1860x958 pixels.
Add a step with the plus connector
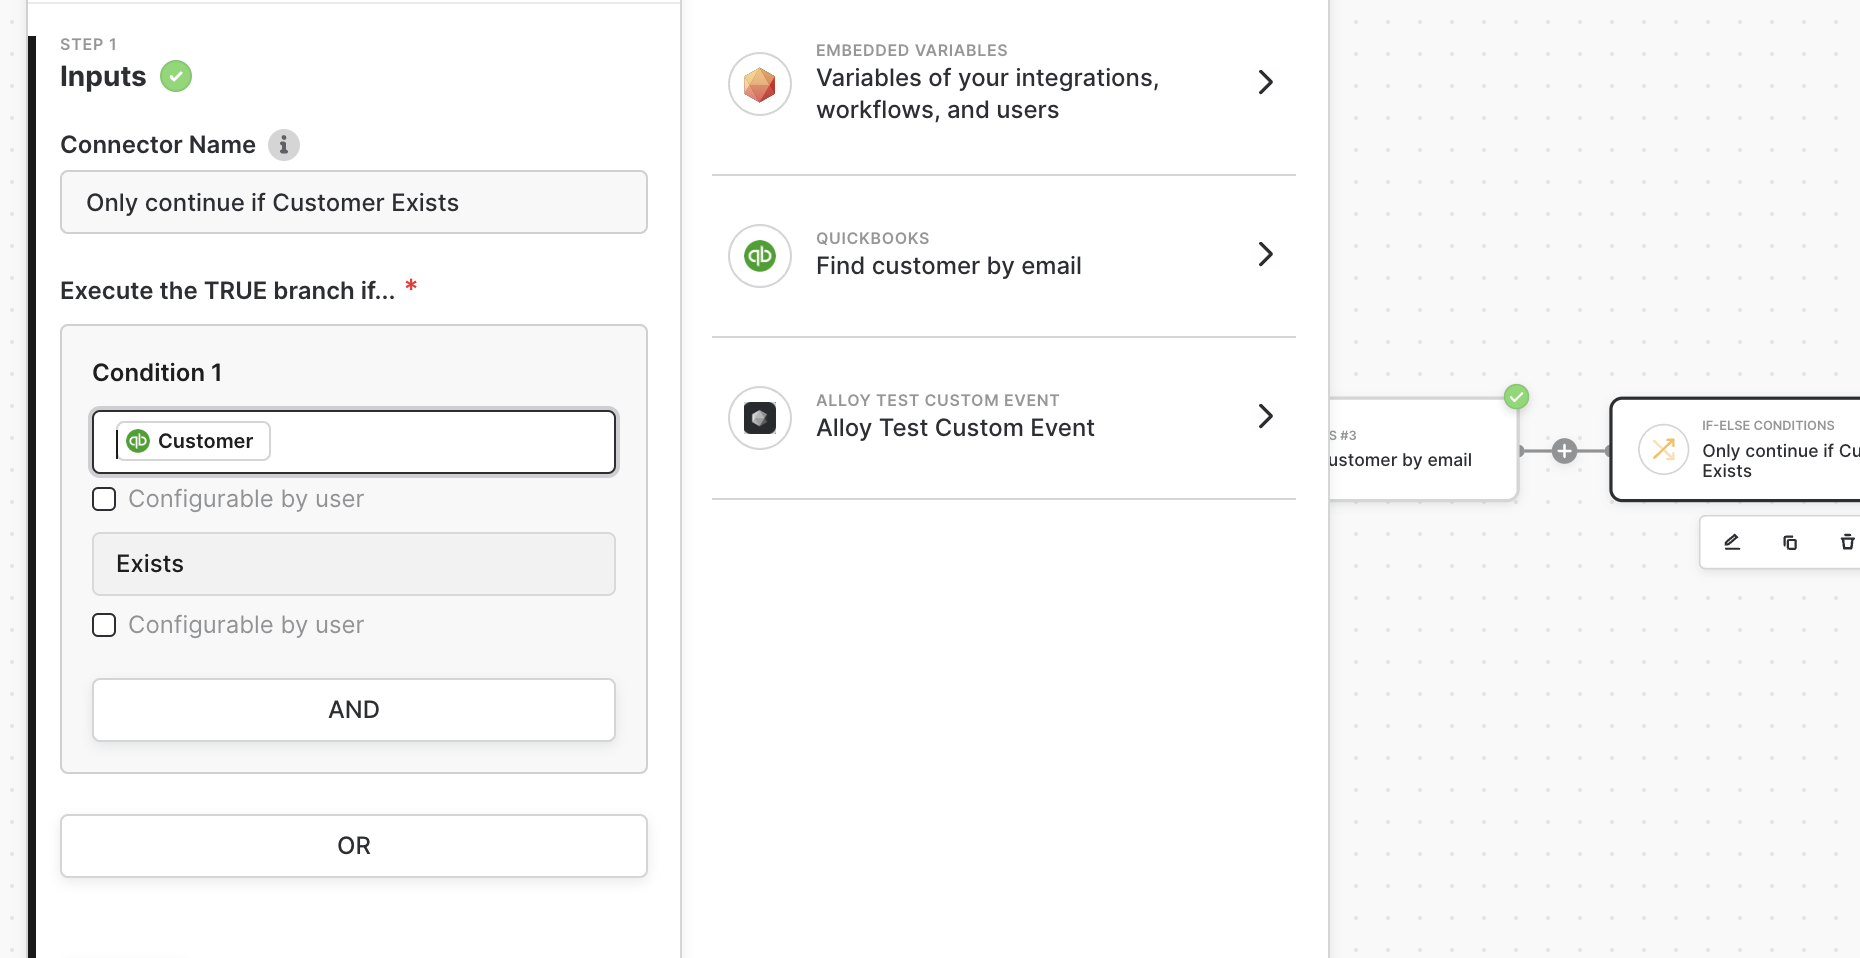pos(1565,451)
